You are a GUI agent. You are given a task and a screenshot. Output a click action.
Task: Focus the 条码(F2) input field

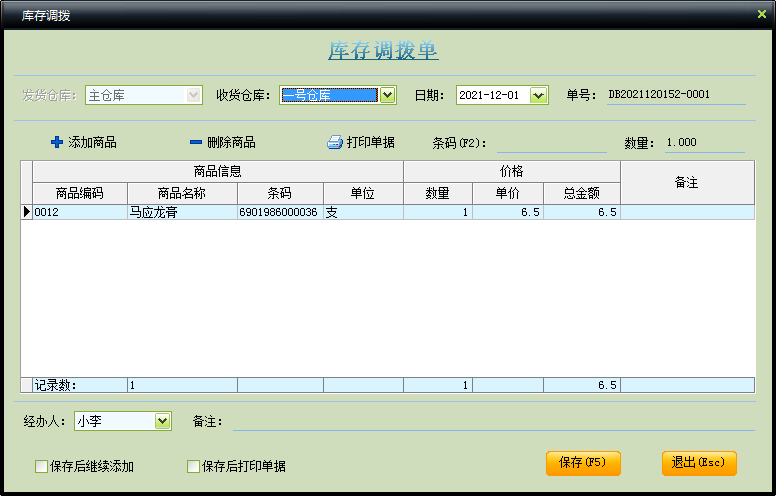tap(551, 143)
